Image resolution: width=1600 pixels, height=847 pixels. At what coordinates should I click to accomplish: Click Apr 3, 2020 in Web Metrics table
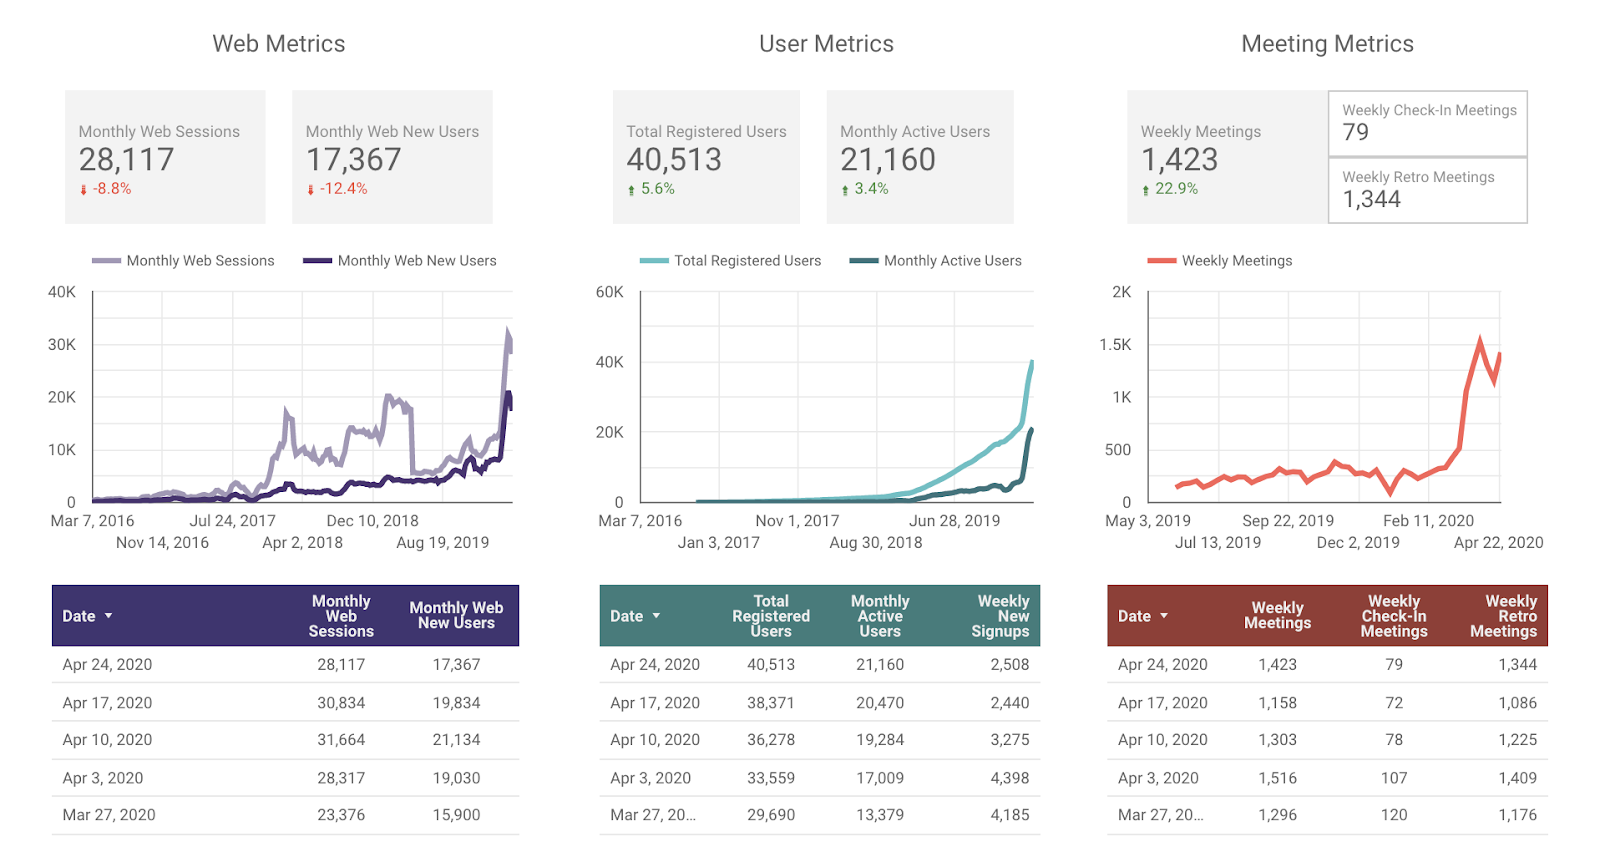103,778
